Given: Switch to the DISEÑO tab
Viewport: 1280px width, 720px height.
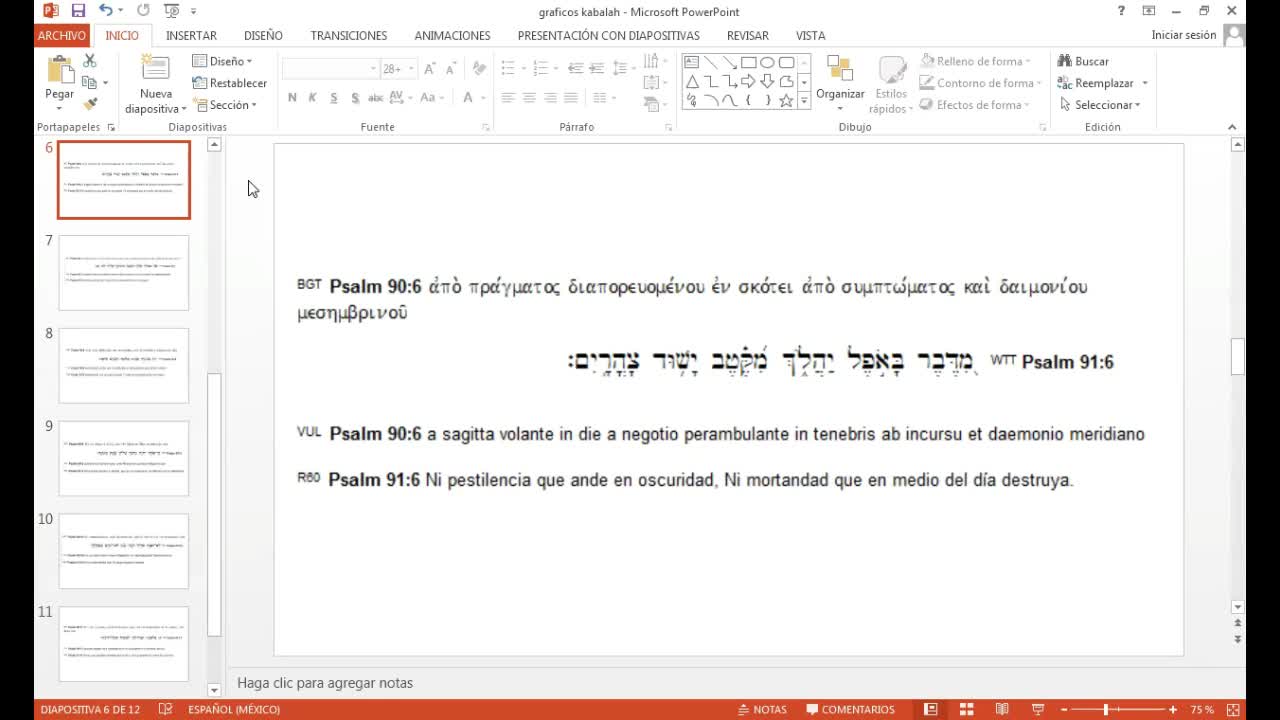Looking at the screenshot, I should click(x=263, y=35).
